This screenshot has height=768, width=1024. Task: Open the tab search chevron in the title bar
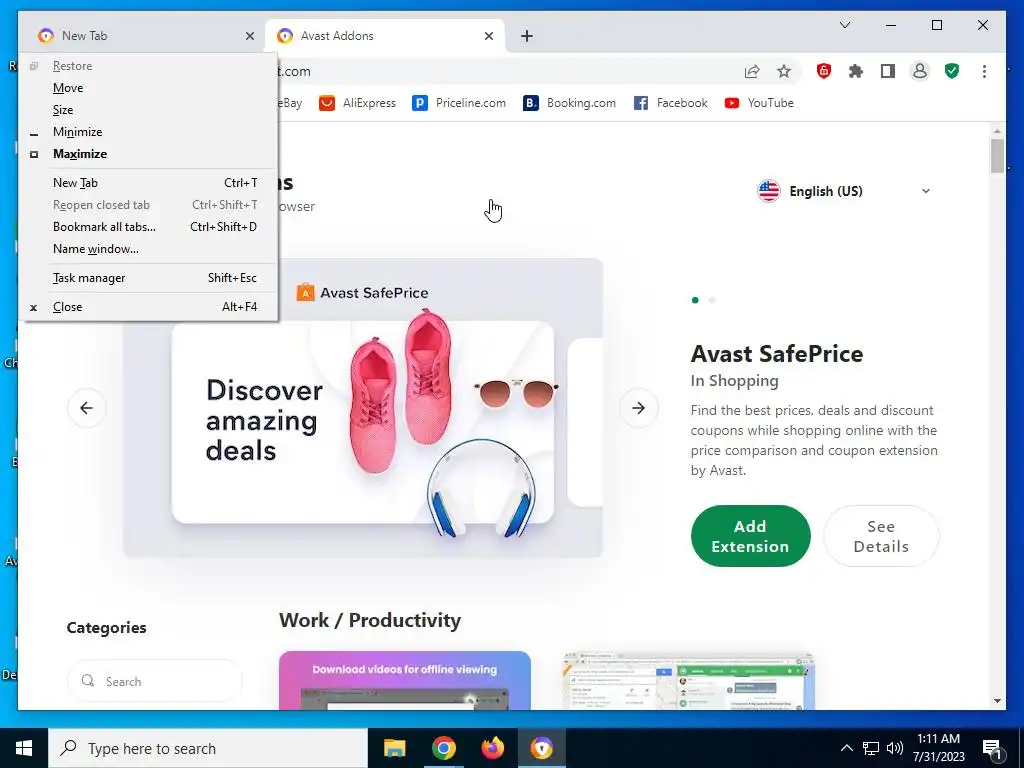[844, 25]
